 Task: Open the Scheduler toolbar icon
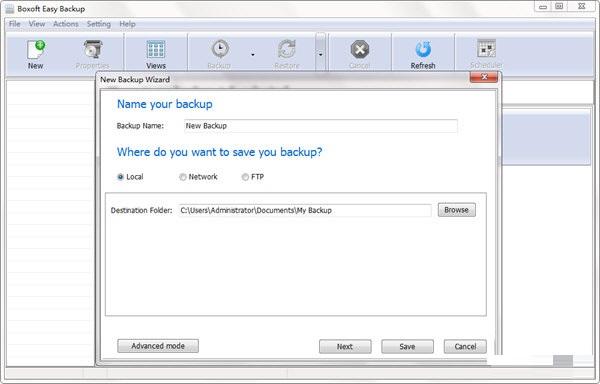click(x=486, y=49)
